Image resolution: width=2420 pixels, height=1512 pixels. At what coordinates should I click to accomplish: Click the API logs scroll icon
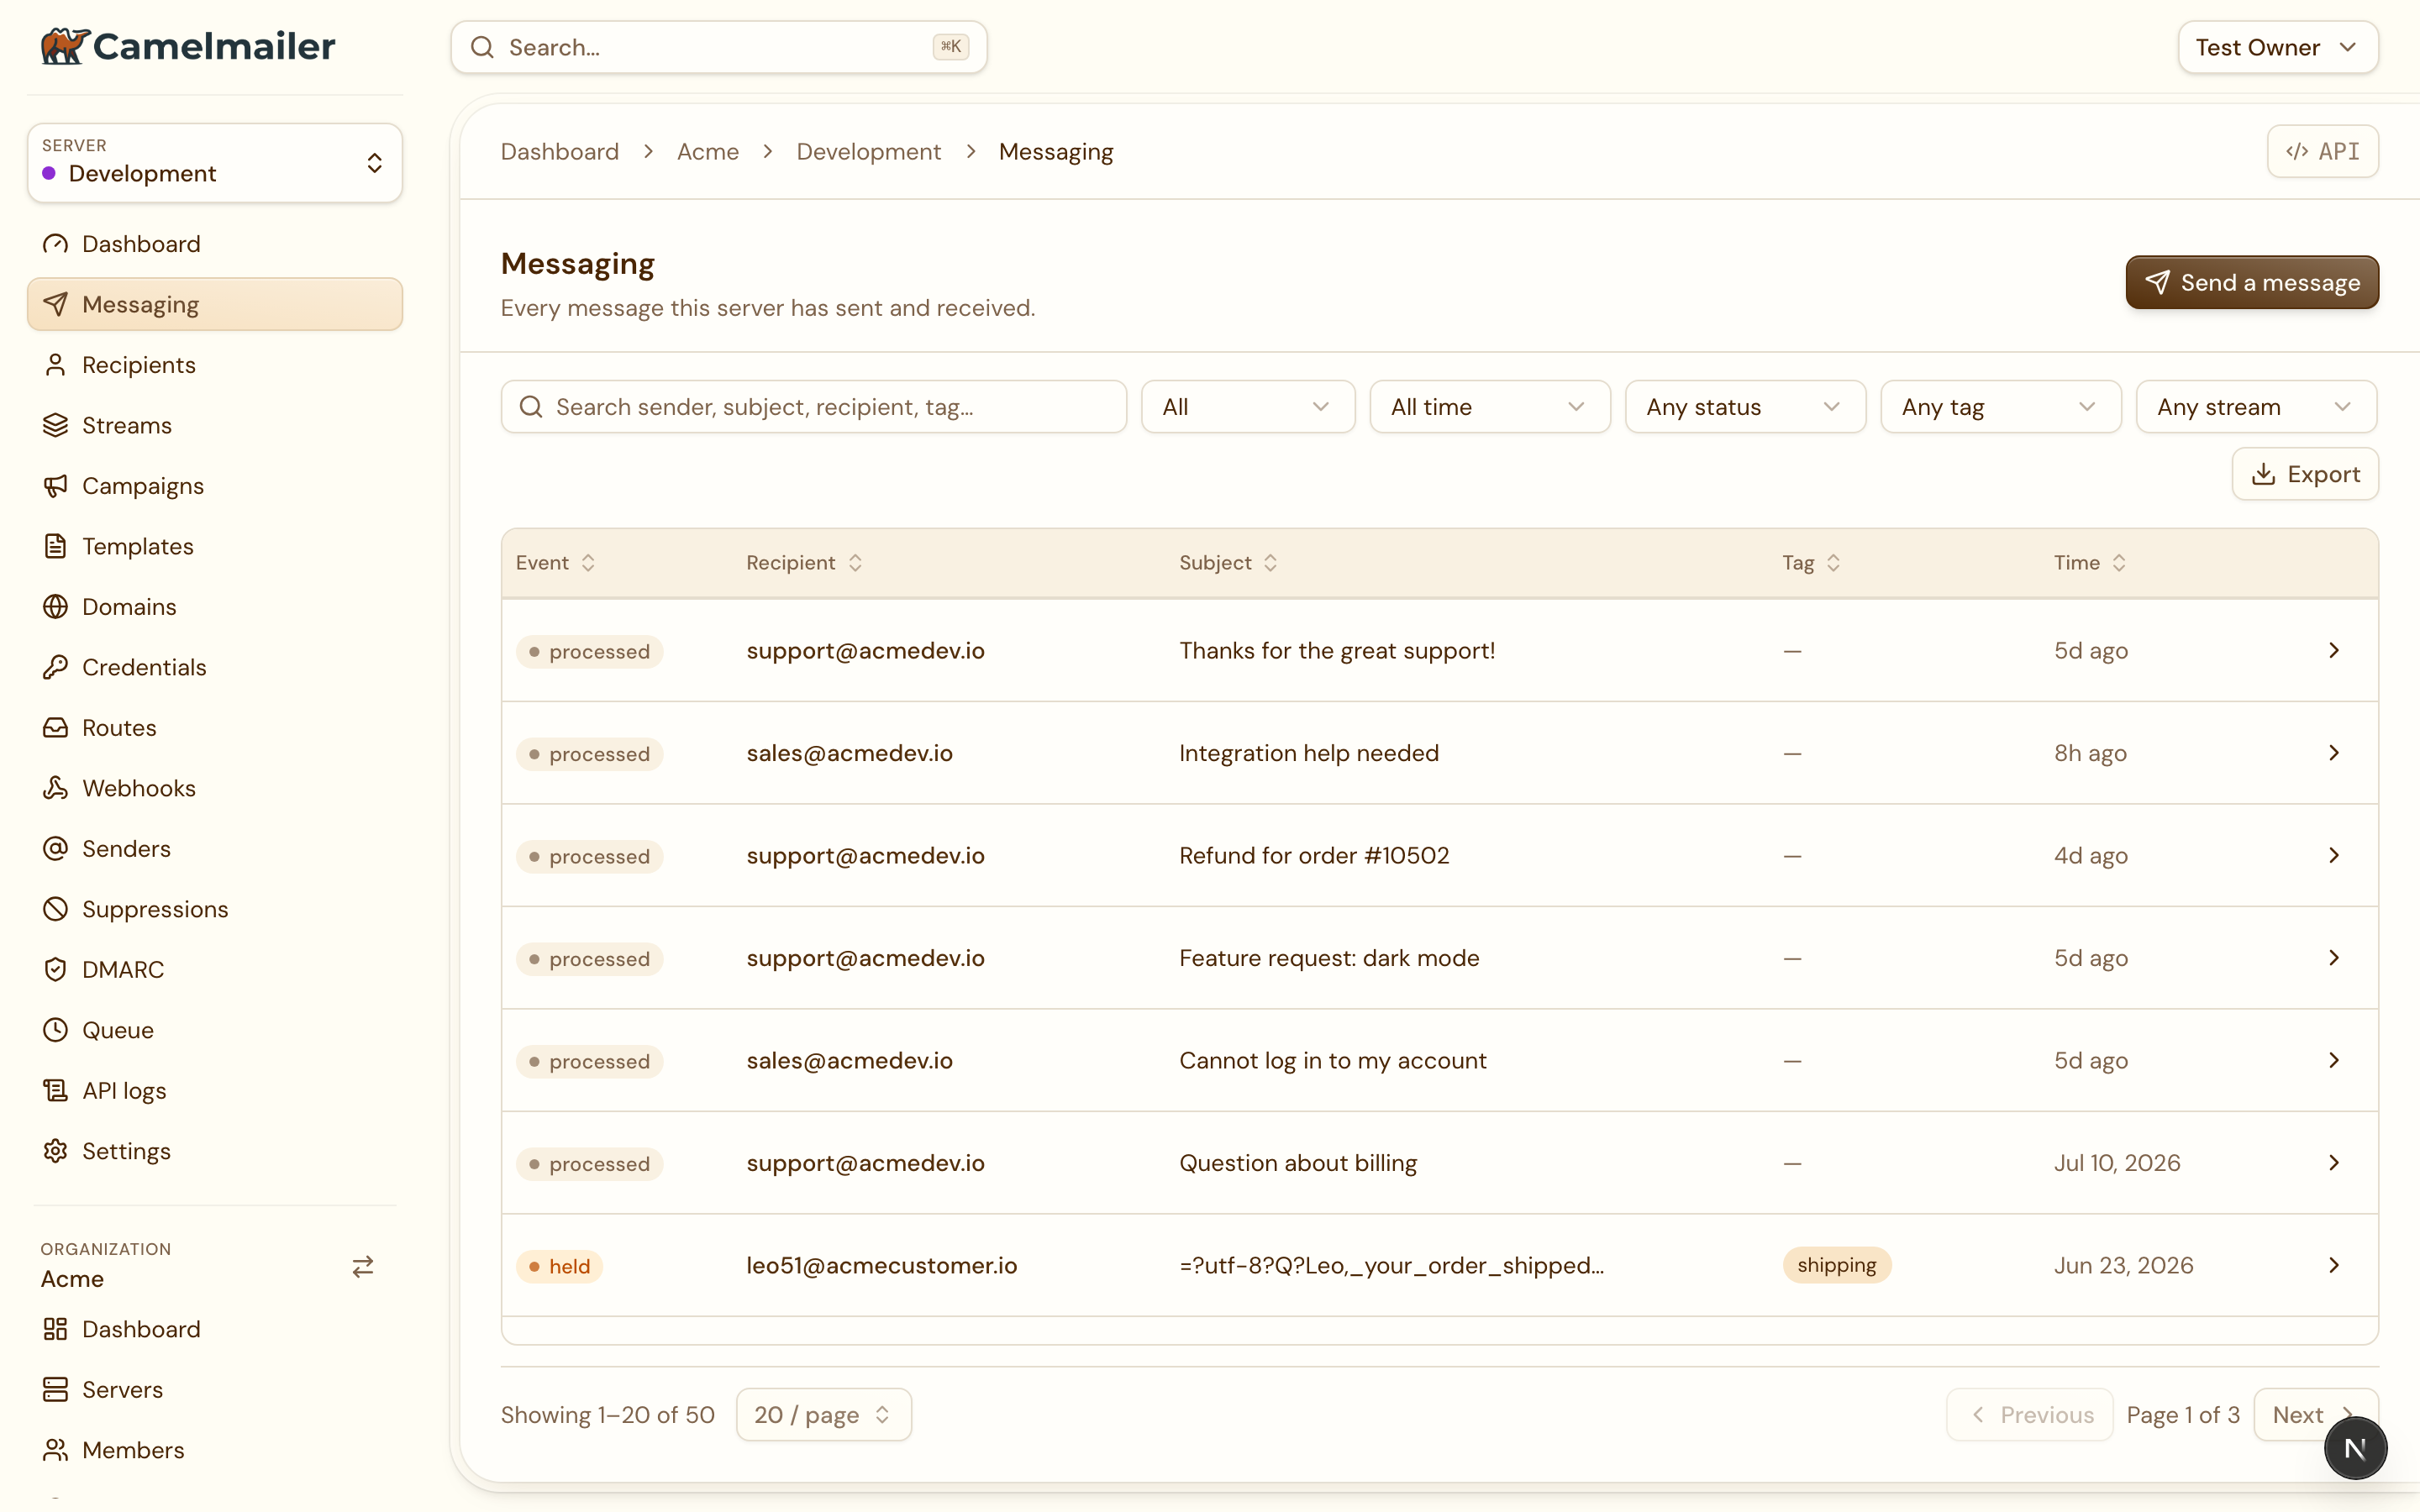55,1091
